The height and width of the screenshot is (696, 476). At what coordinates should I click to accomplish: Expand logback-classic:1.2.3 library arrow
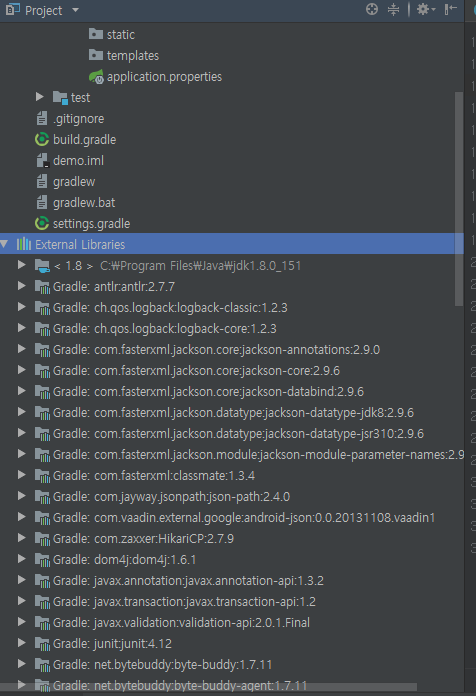pos(21,307)
